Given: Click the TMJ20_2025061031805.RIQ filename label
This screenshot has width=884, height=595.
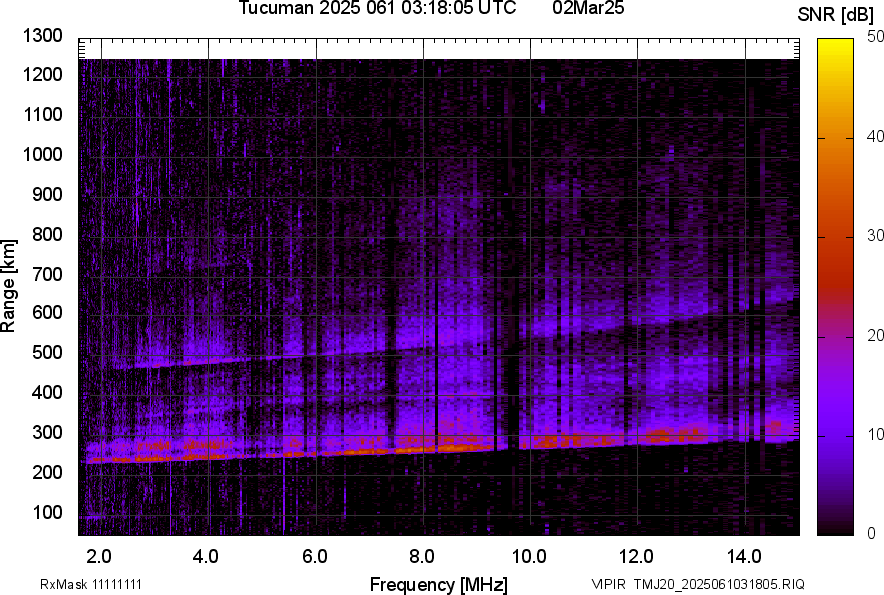Looking at the screenshot, I should [x=697, y=584].
